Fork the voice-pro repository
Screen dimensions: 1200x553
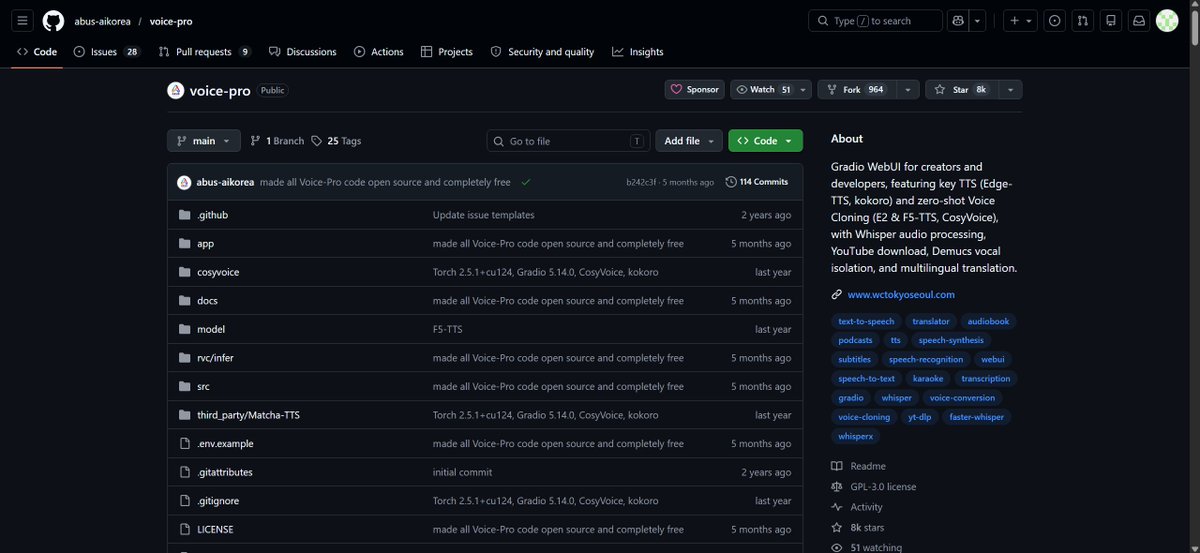[x=855, y=89]
